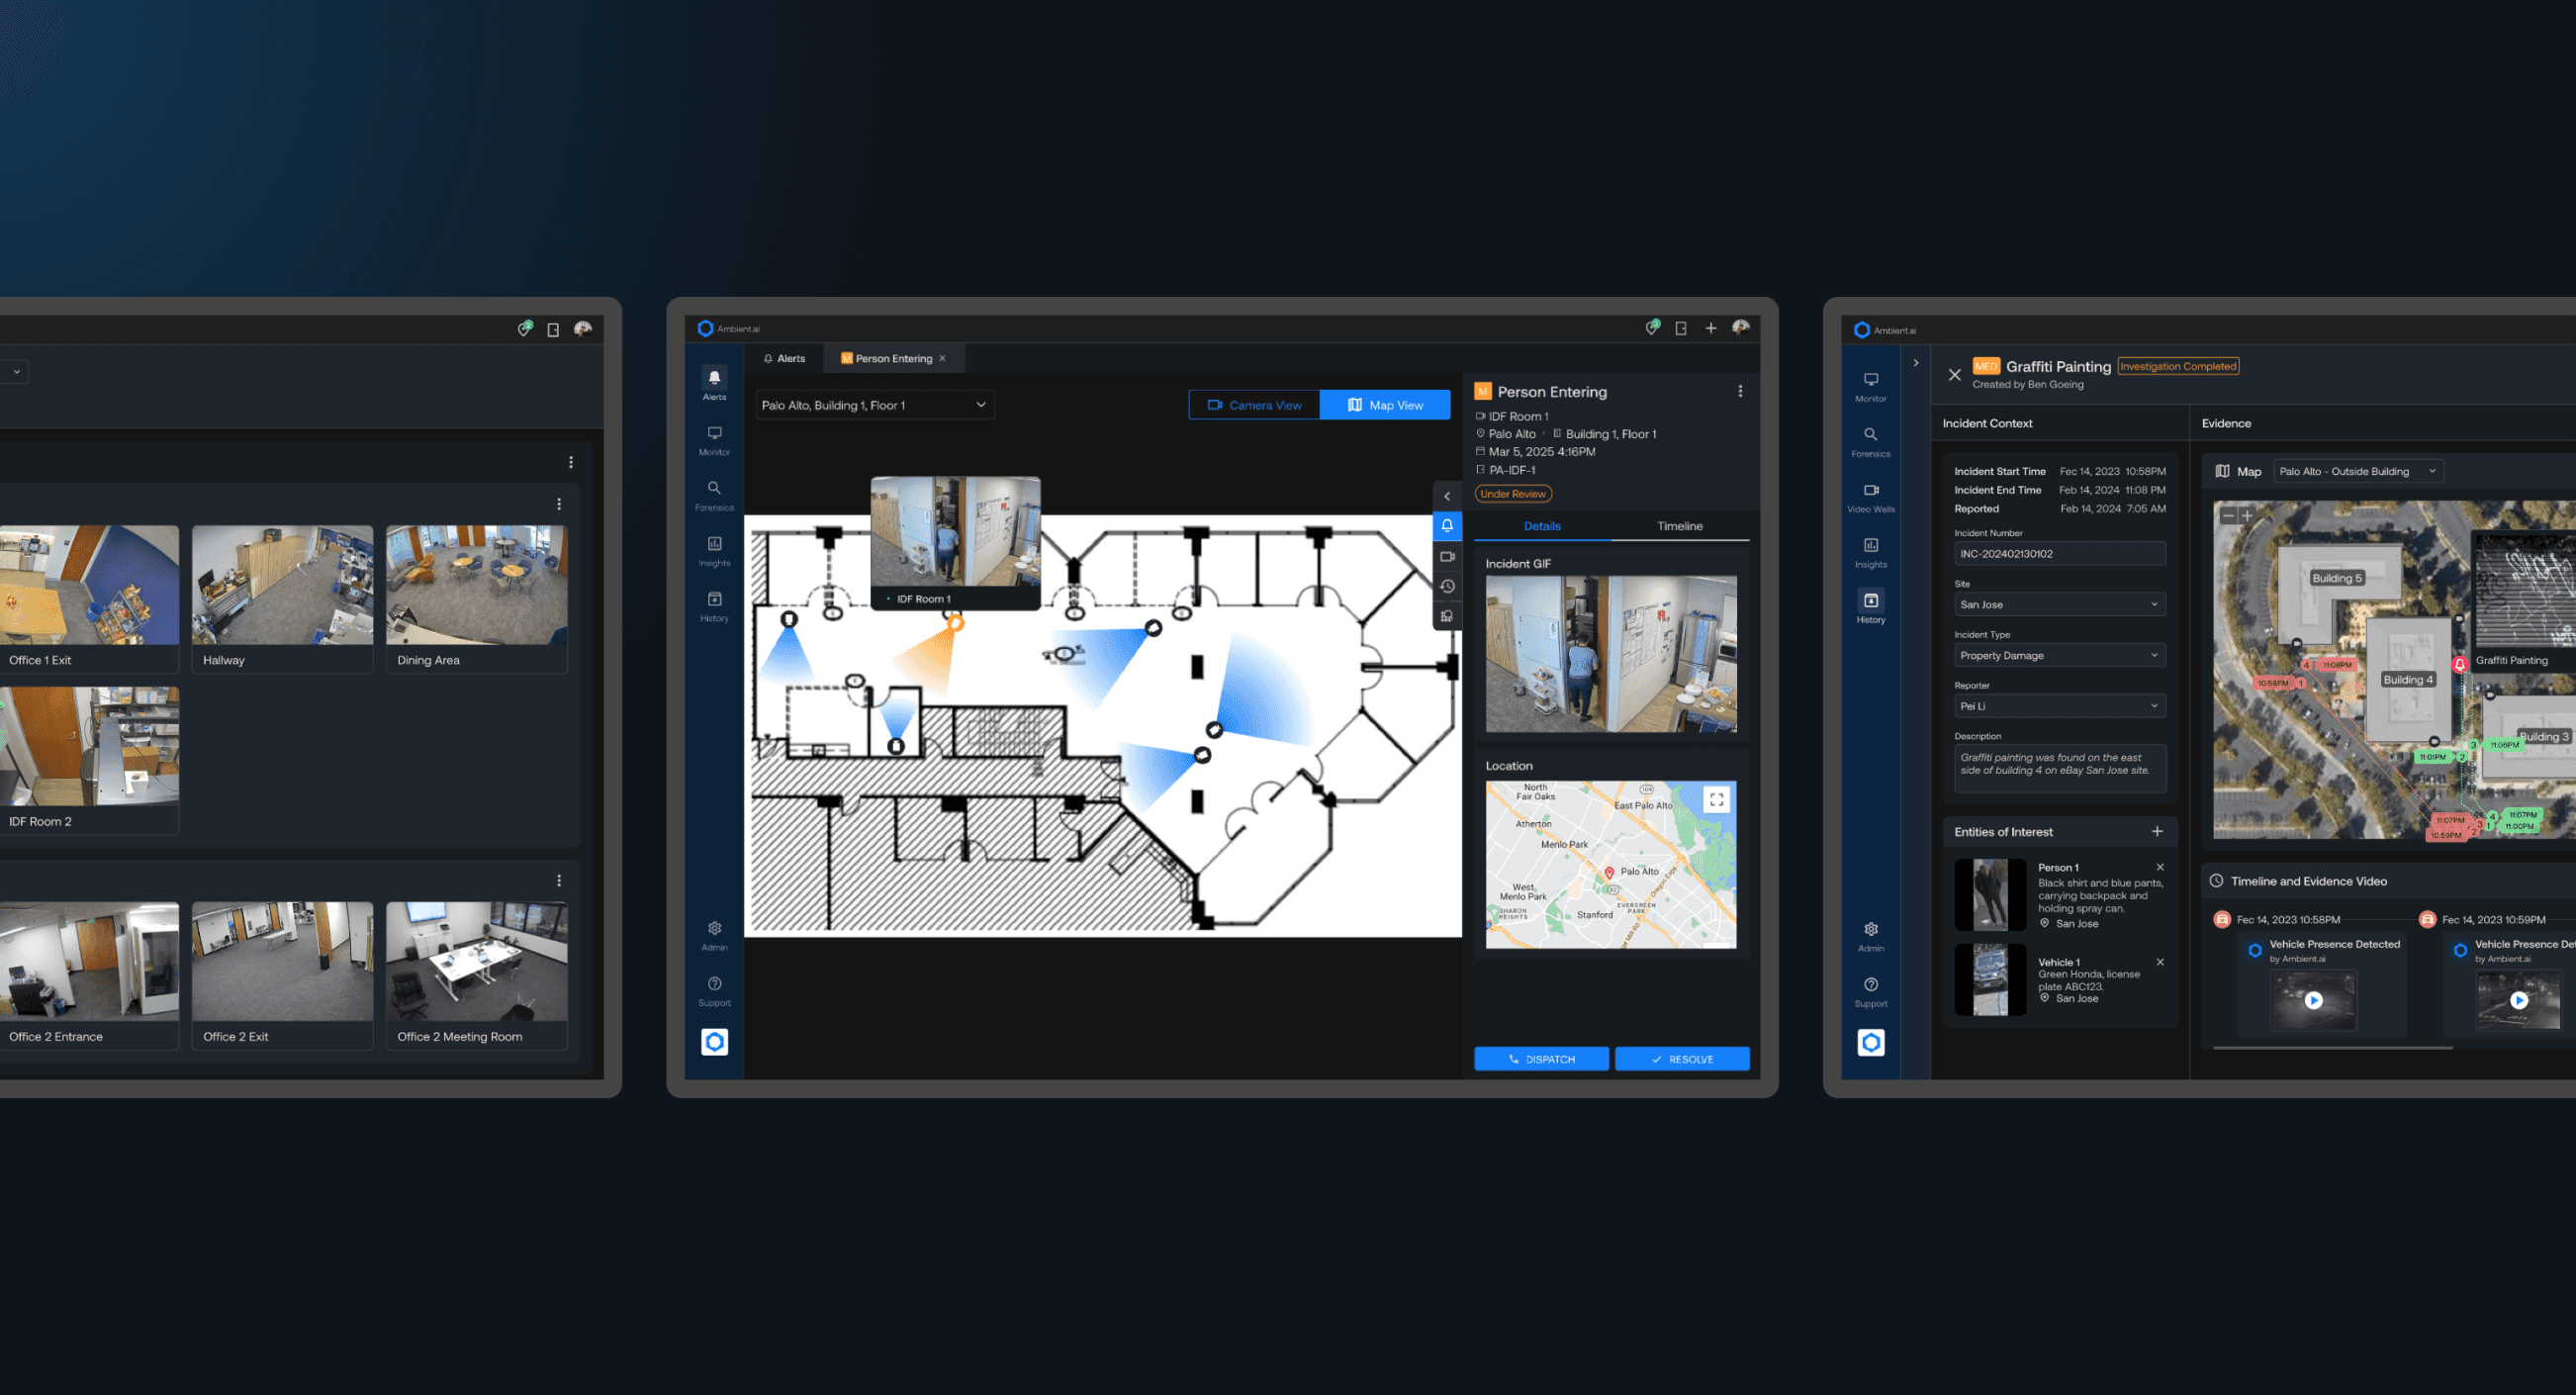Expand the Location map fullscreen

click(x=1716, y=799)
